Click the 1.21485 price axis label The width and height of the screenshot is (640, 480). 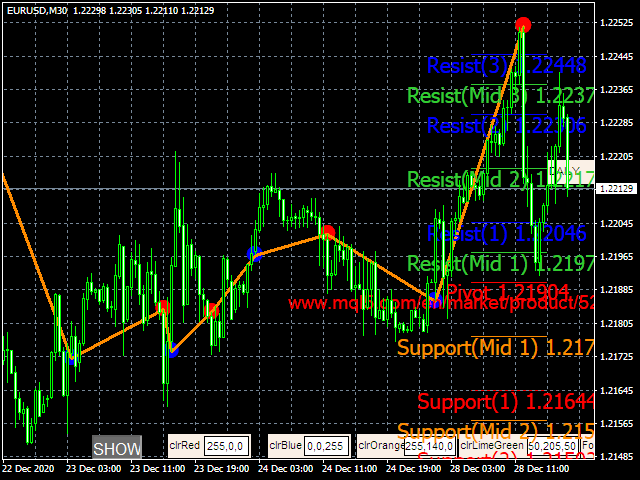[616, 457]
